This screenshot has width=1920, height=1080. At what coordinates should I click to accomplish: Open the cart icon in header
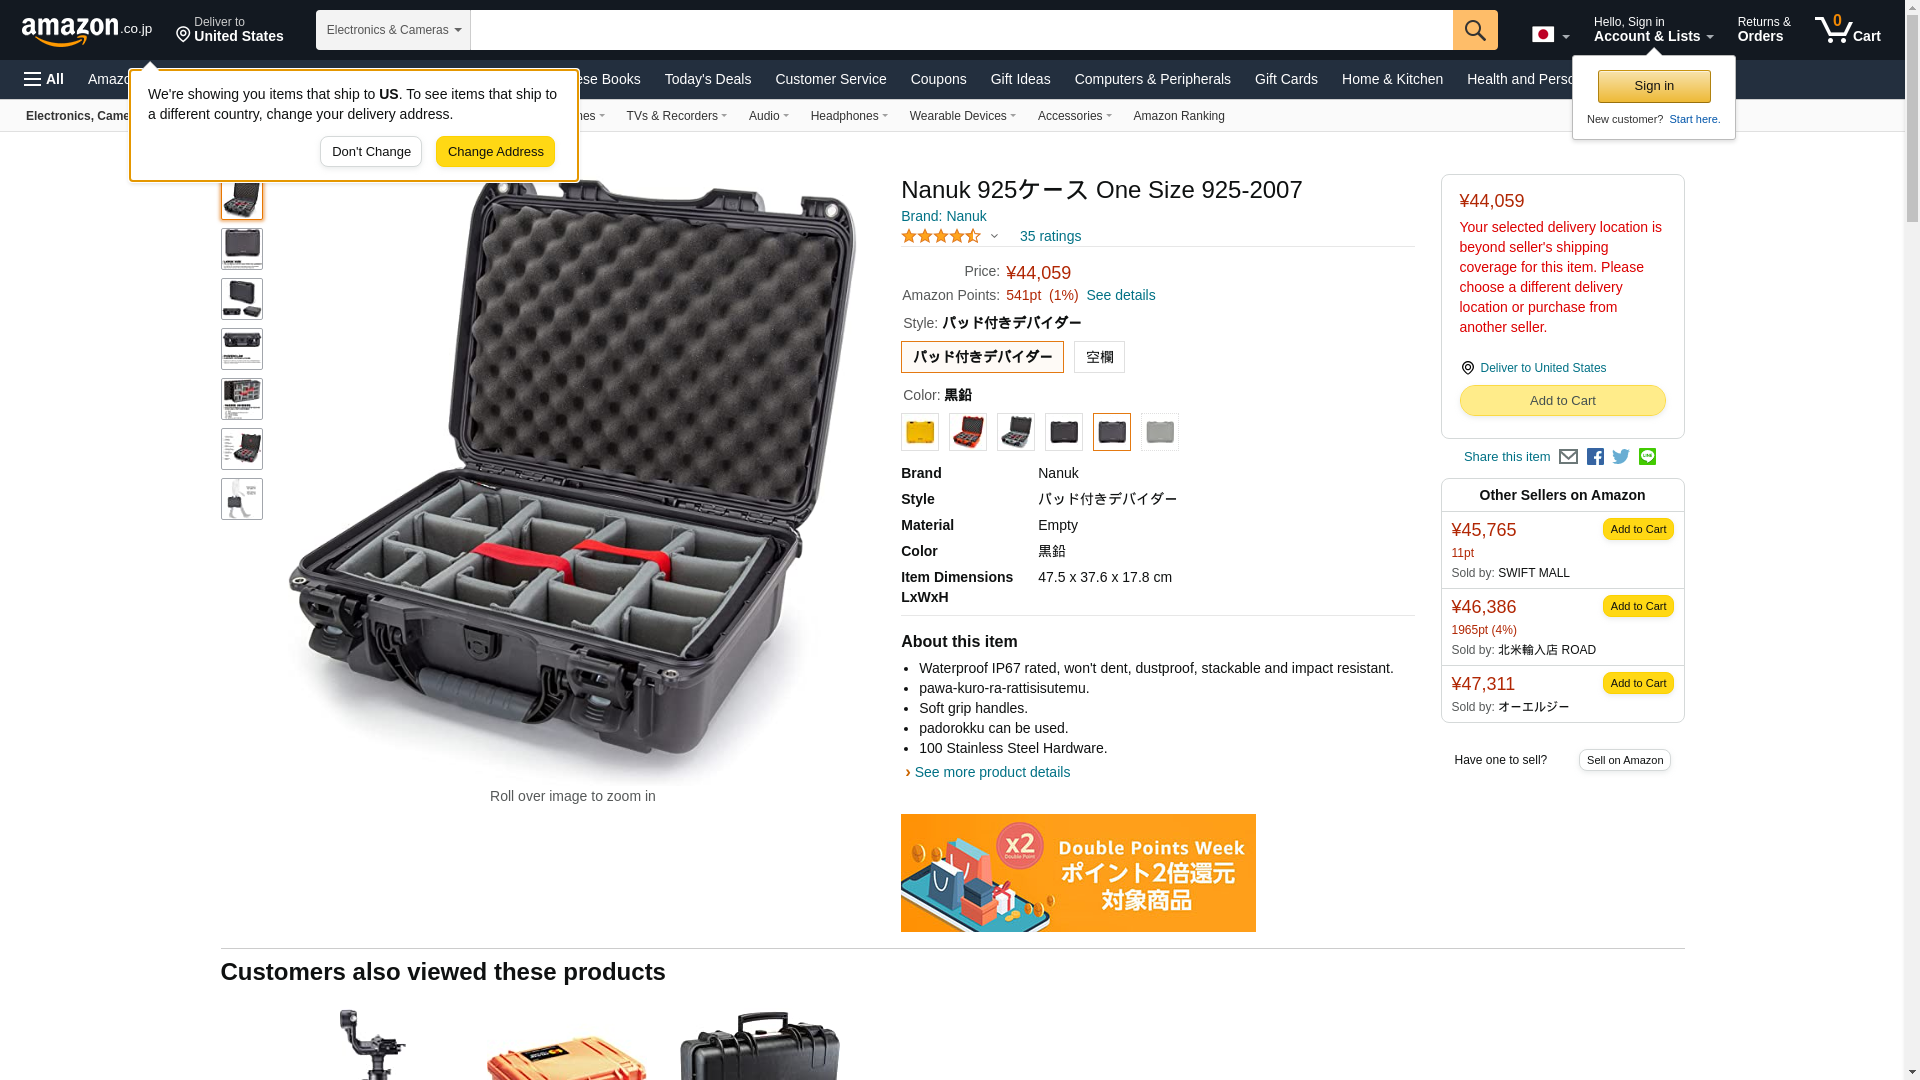(x=1848, y=30)
